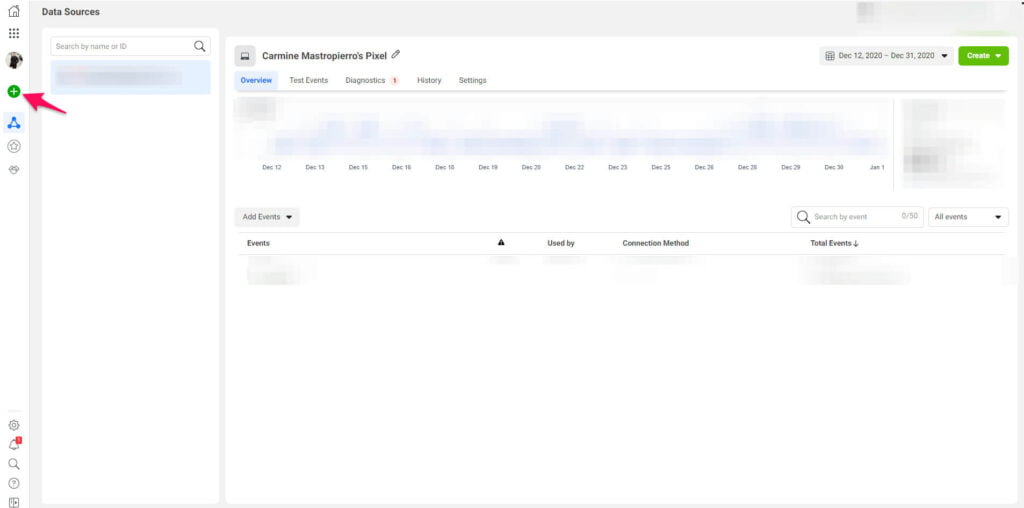Open the notifications bell icon

point(14,445)
